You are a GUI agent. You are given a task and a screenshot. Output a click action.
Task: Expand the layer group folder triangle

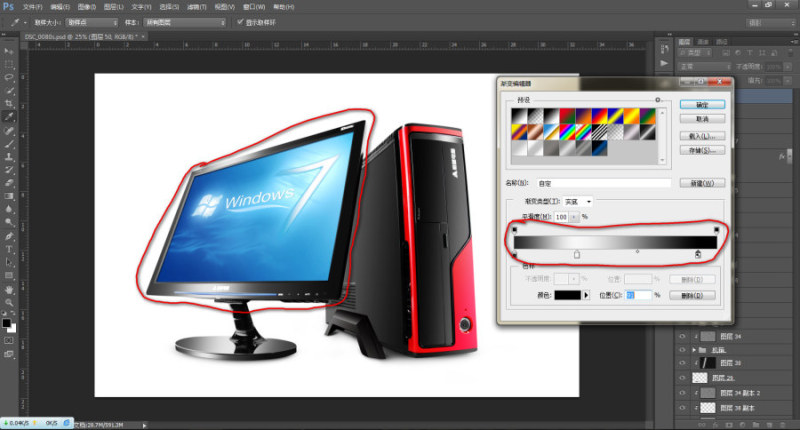694,350
